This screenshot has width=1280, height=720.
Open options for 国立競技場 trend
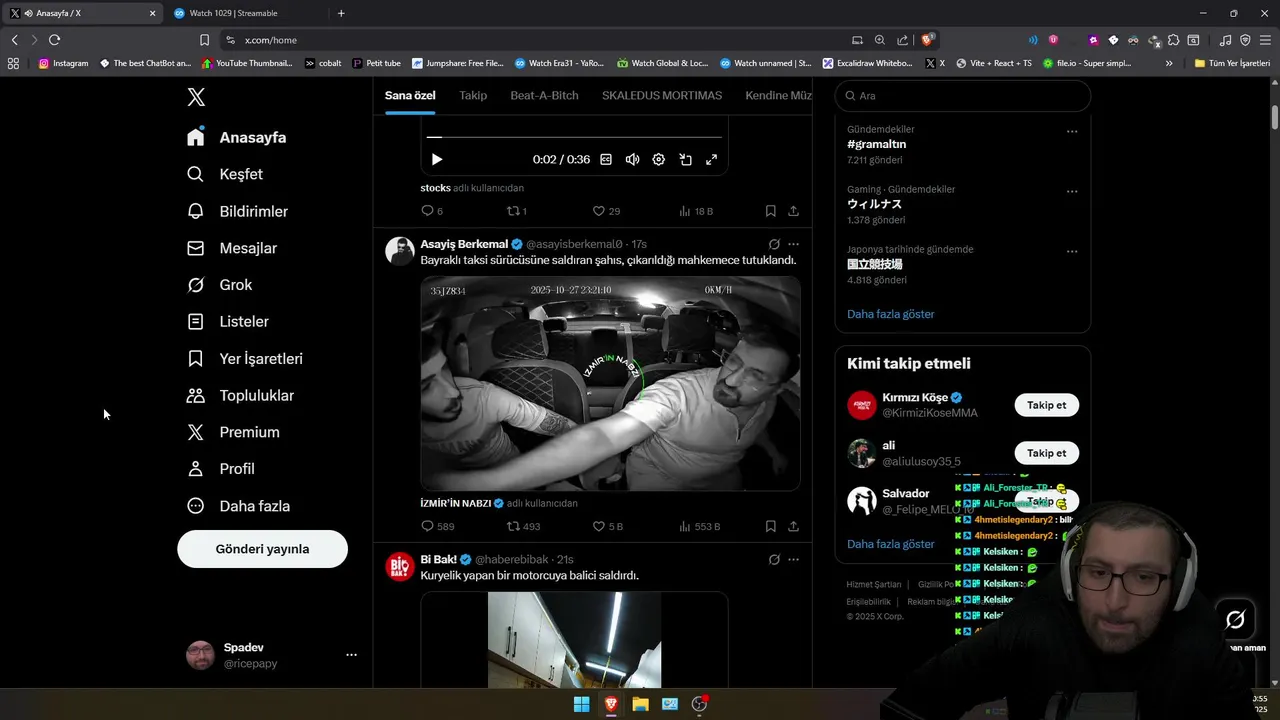click(x=1072, y=251)
